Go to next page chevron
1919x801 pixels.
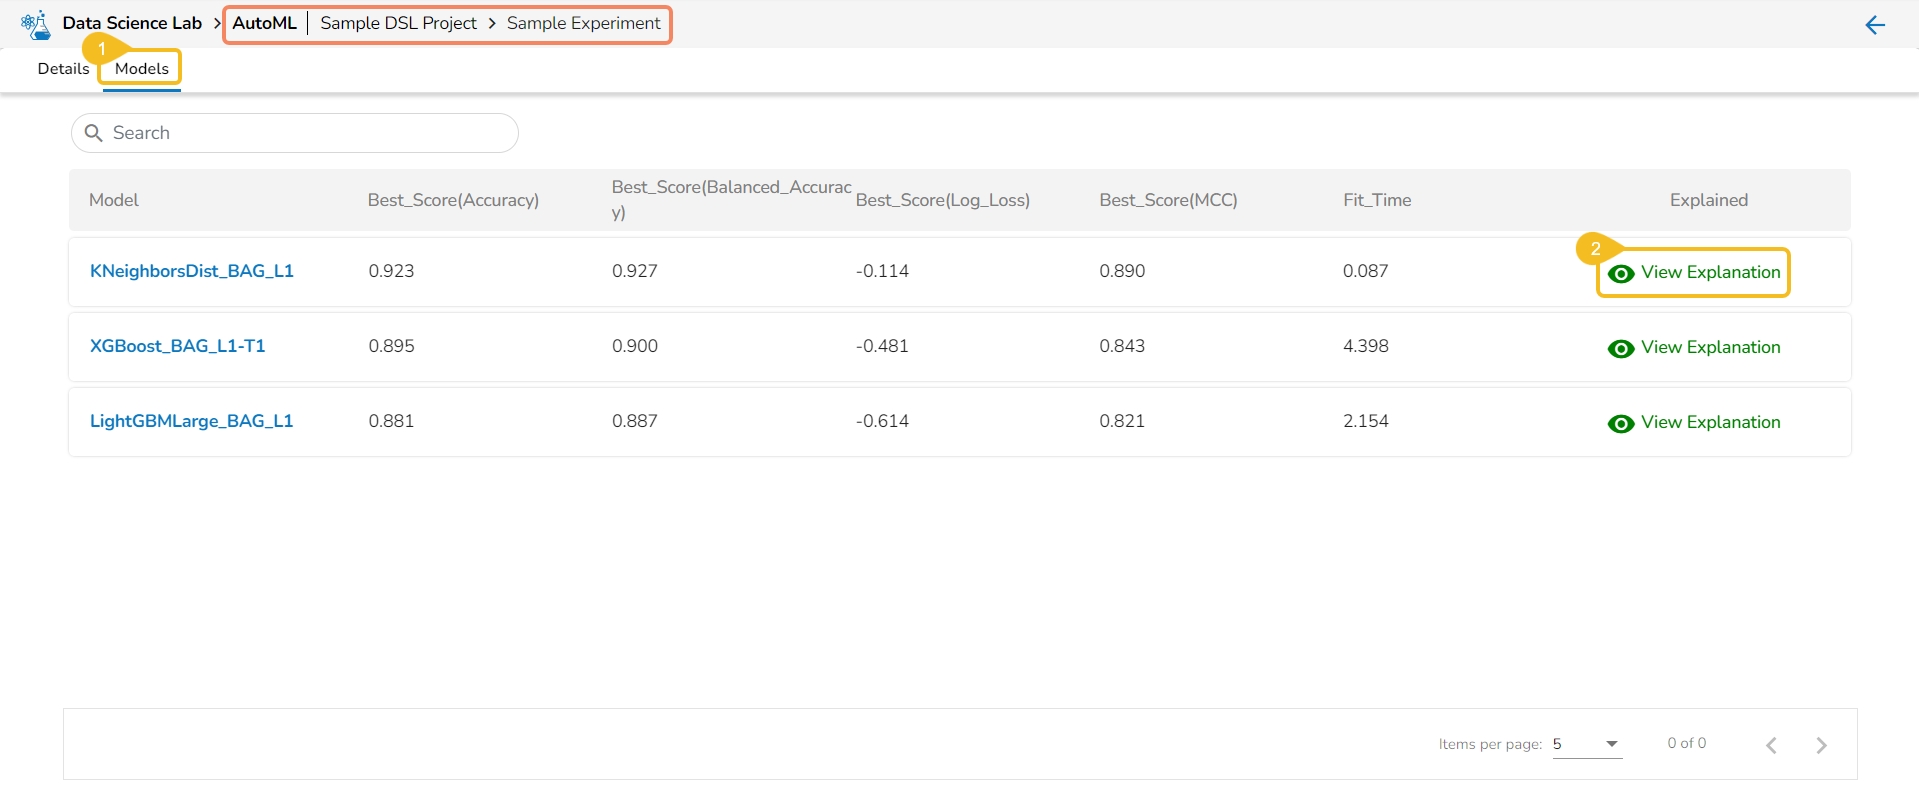pyautogui.click(x=1821, y=745)
